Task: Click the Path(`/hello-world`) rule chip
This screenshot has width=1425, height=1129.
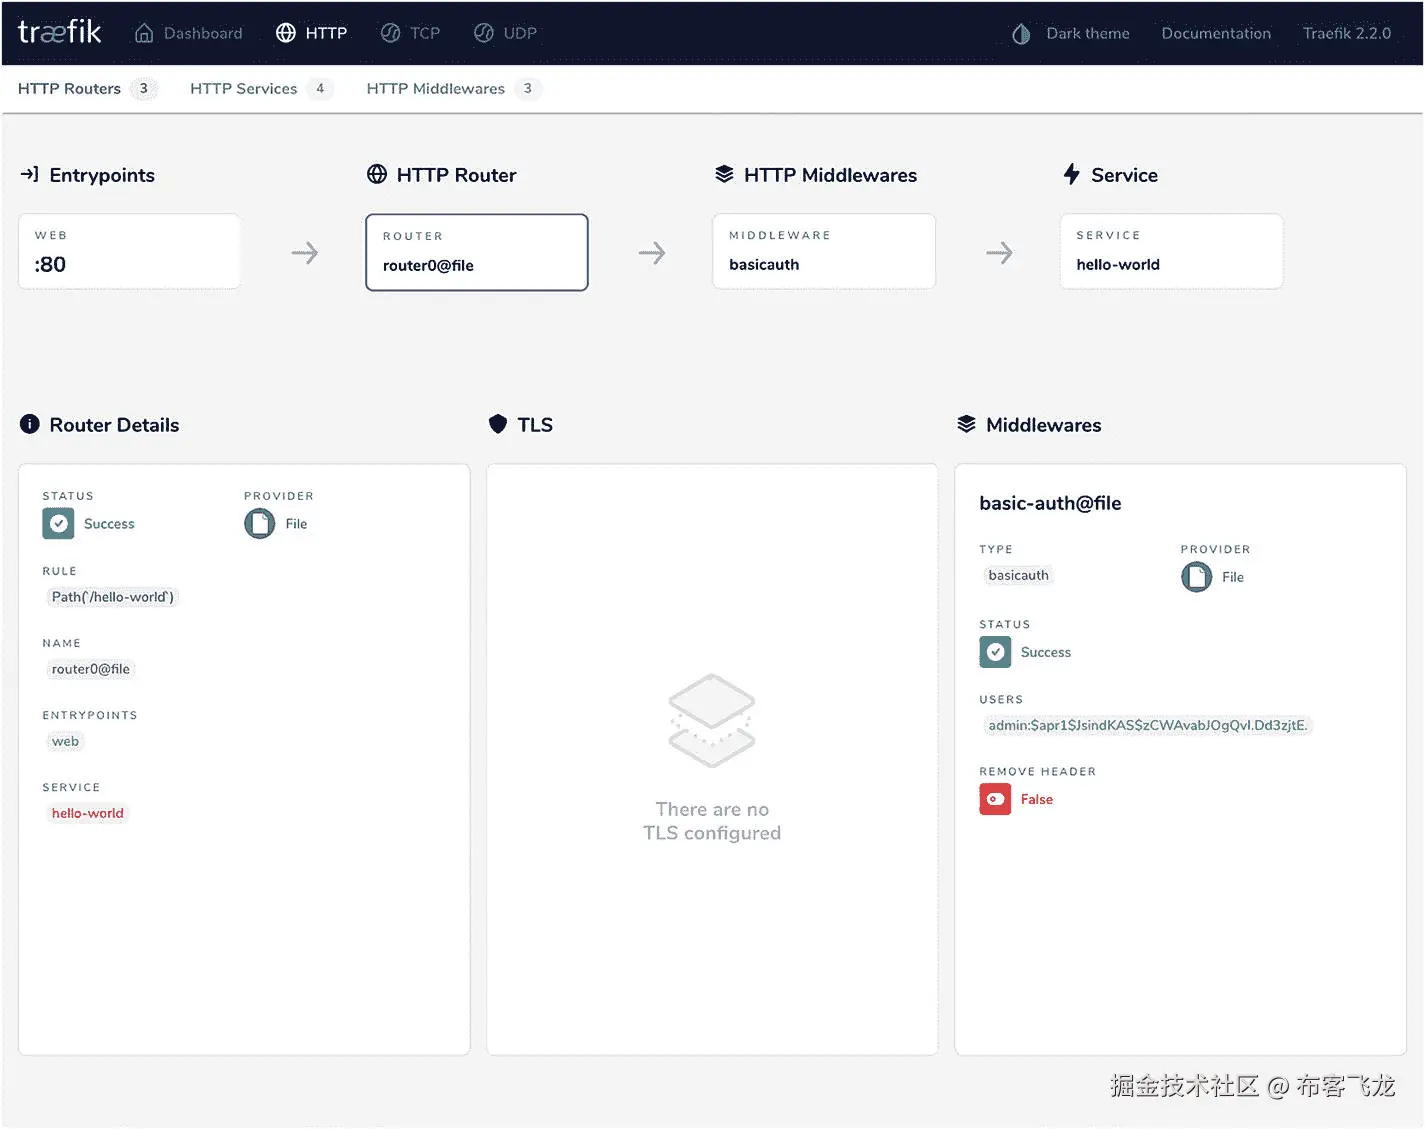Action: 113,597
